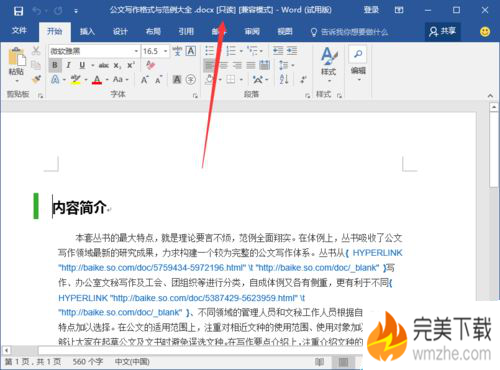The image size is (500, 370).
Task: Select the Format Painter brush
Action: tap(36, 79)
